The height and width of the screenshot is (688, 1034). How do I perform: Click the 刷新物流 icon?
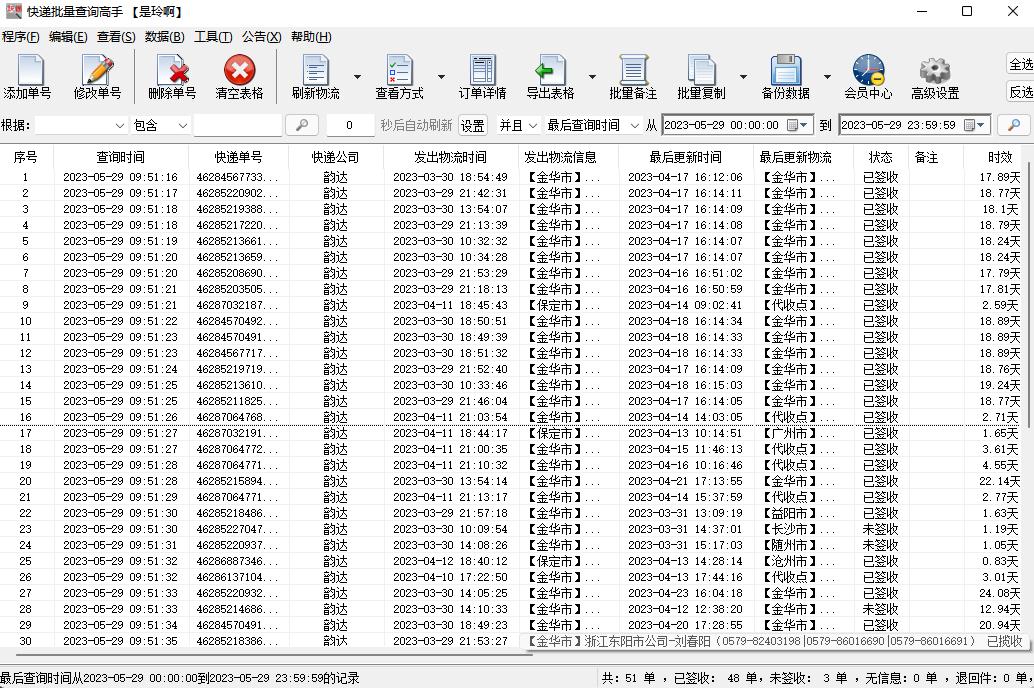[316, 70]
